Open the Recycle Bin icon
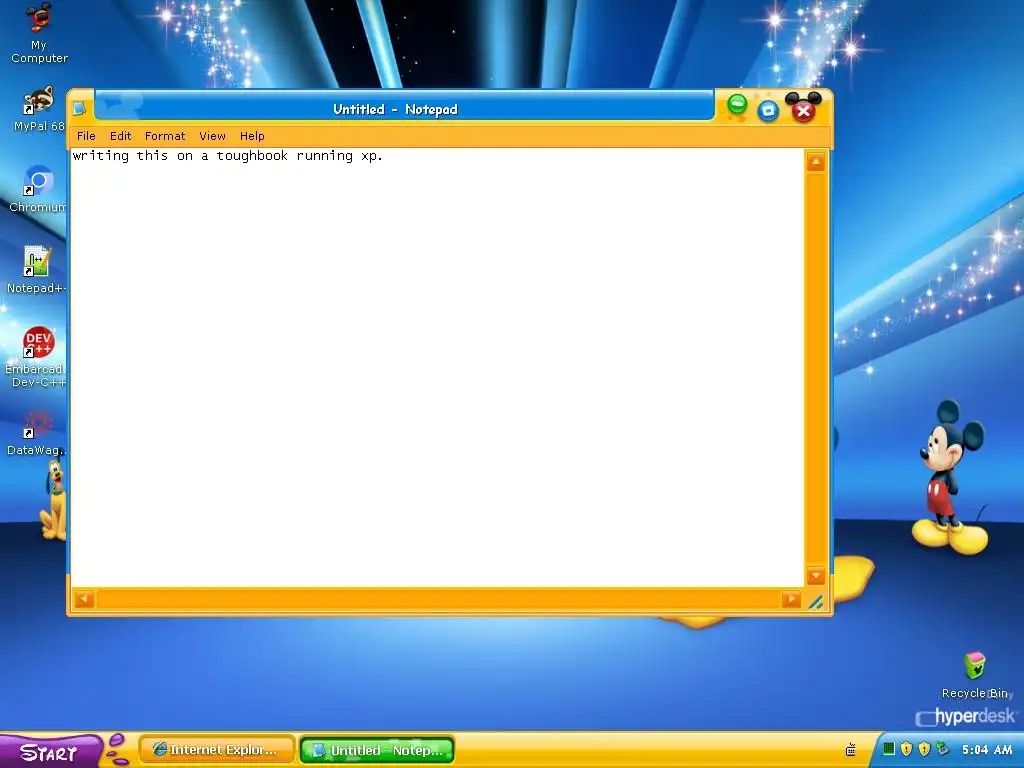 [975, 675]
